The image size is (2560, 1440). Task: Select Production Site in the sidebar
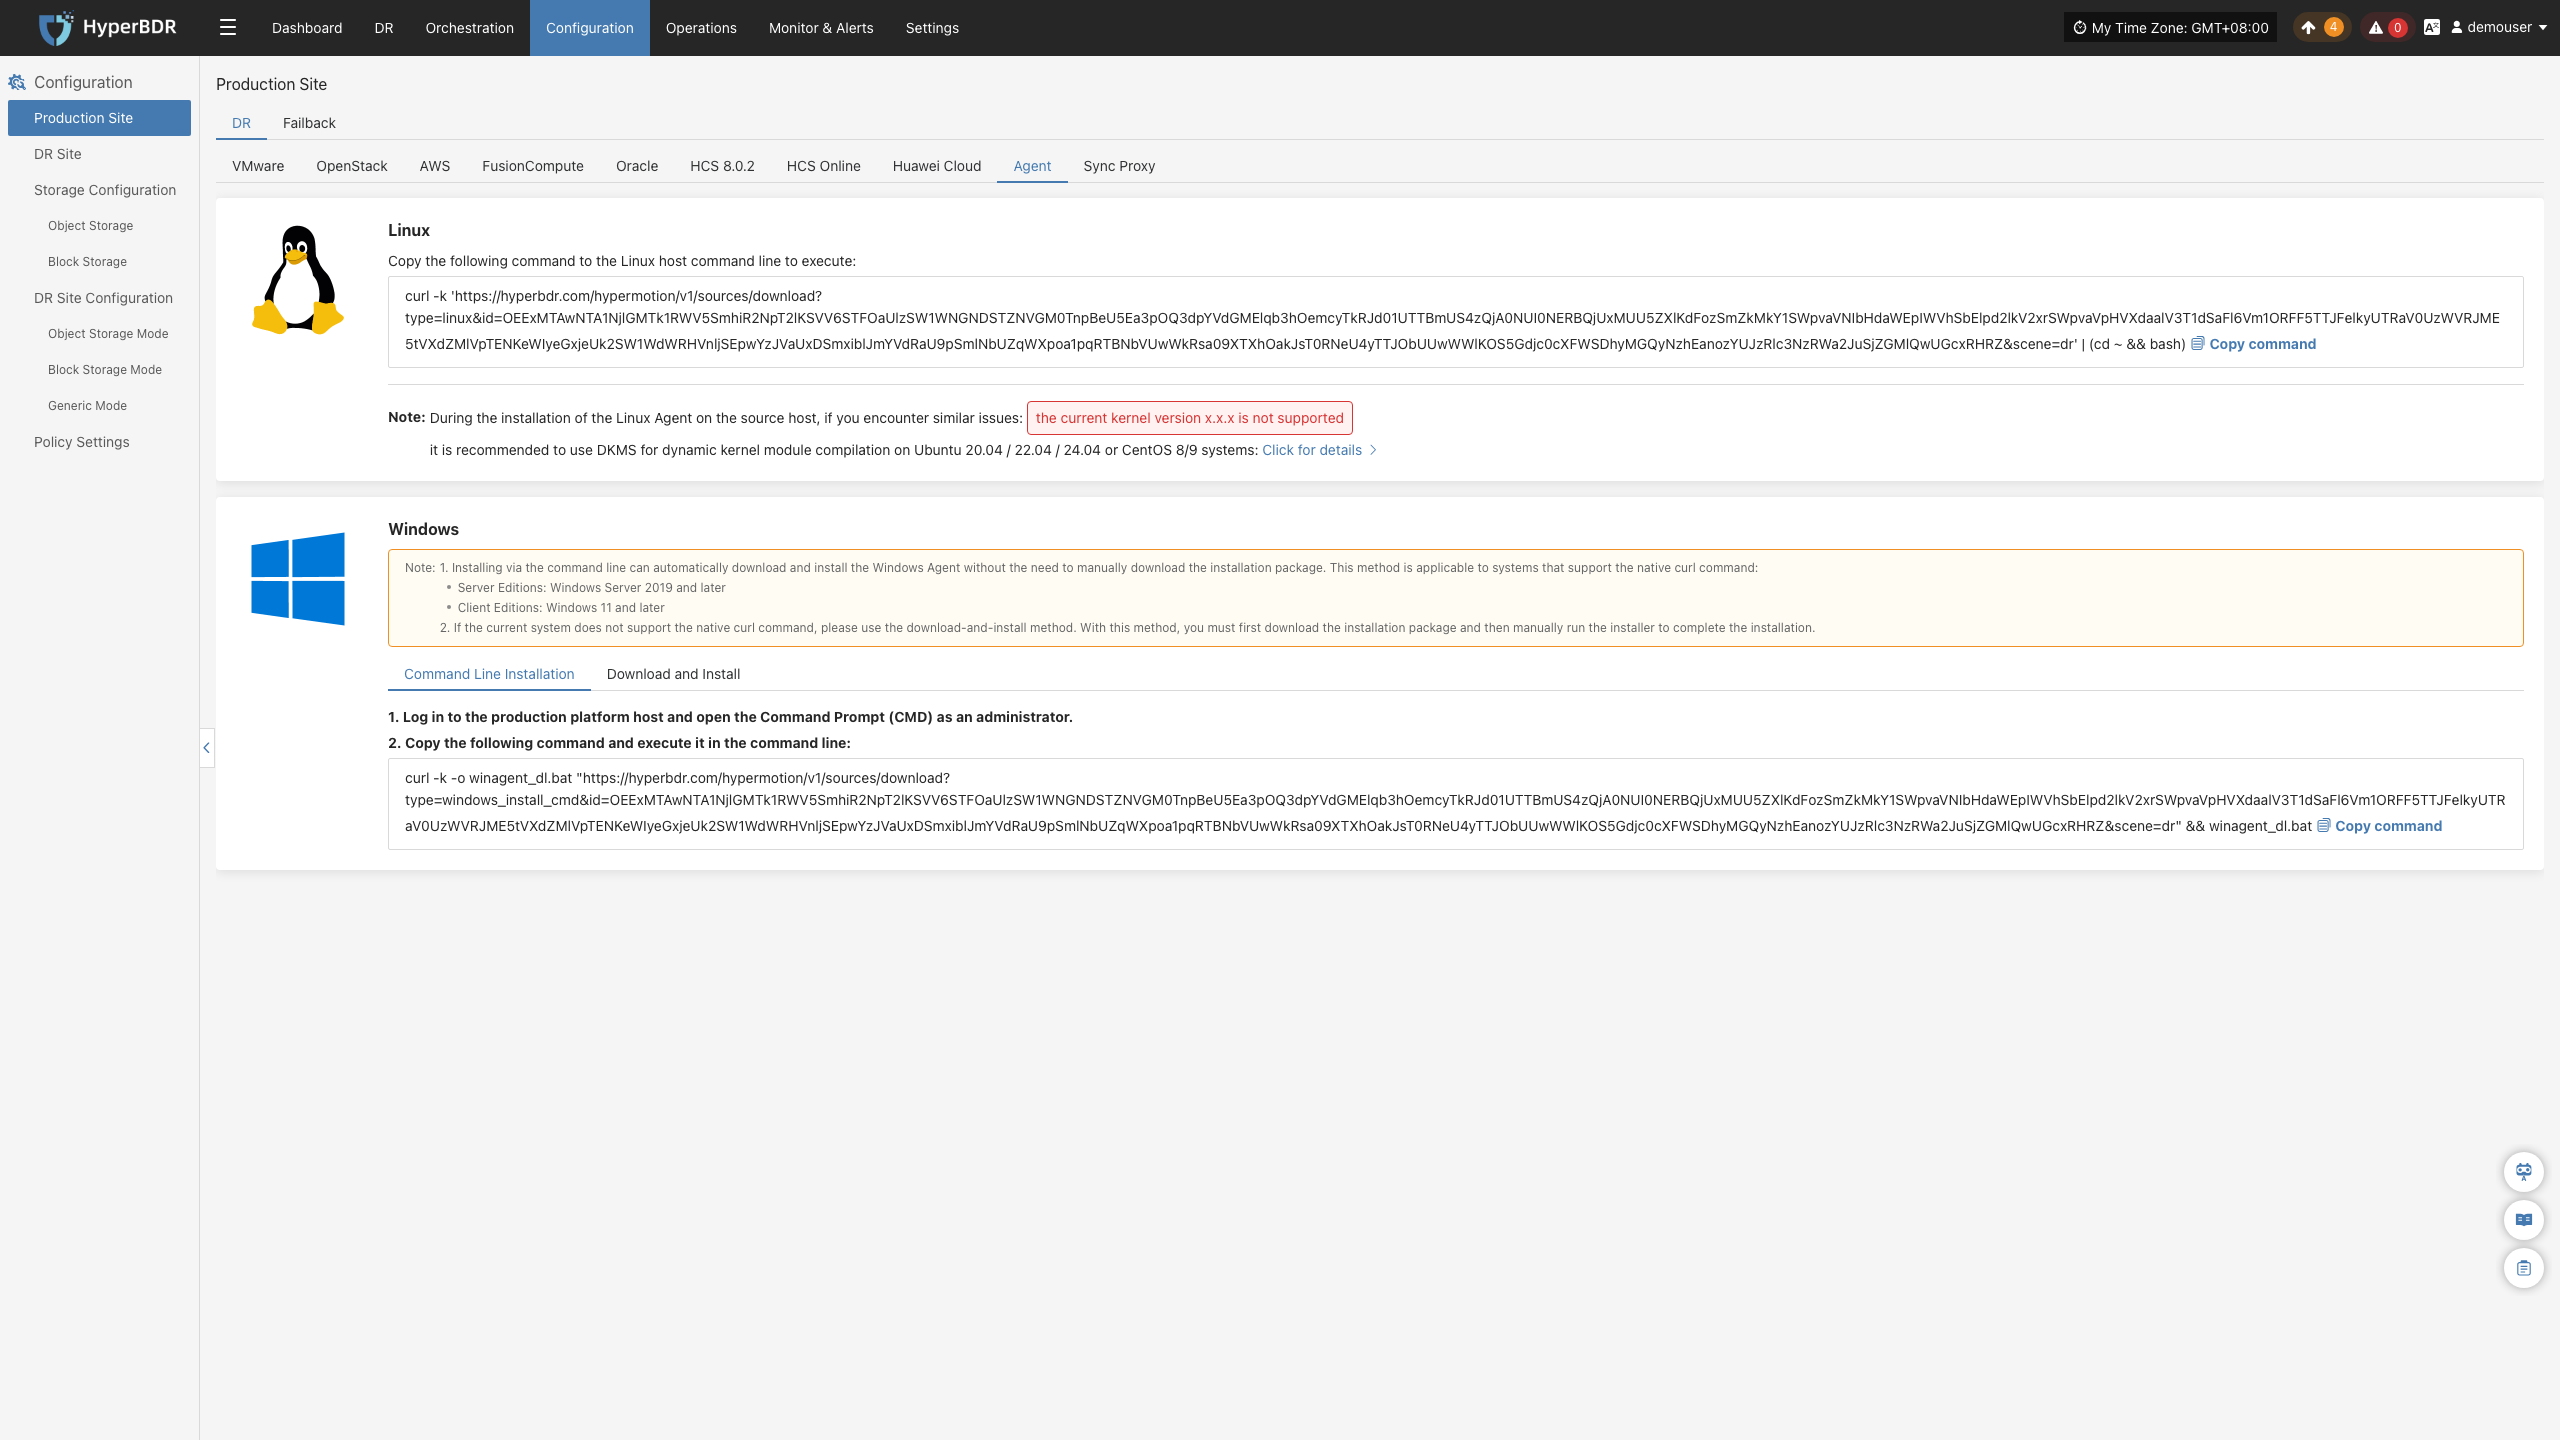click(x=99, y=118)
